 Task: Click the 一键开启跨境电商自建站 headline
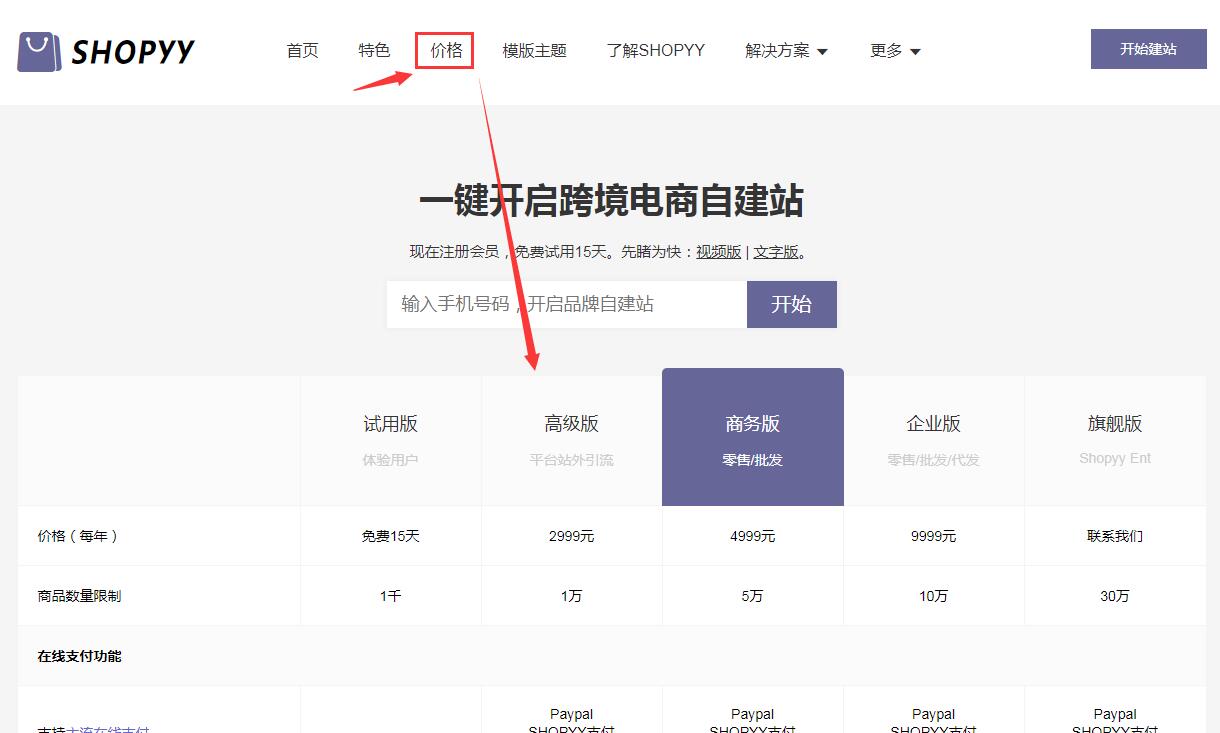(611, 201)
